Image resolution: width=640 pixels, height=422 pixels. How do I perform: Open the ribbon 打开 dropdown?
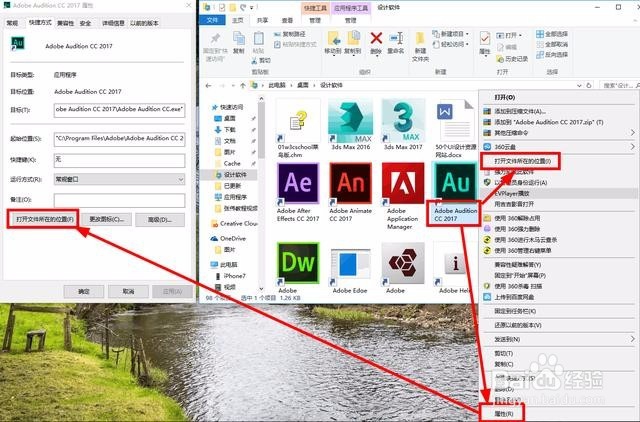509,36
